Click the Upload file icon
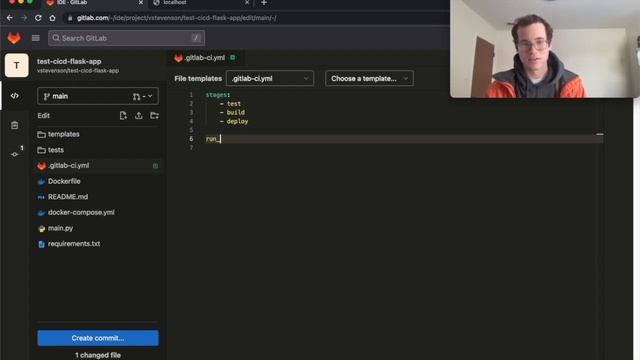This screenshot has width=640, height=360. tap(139, 116)
